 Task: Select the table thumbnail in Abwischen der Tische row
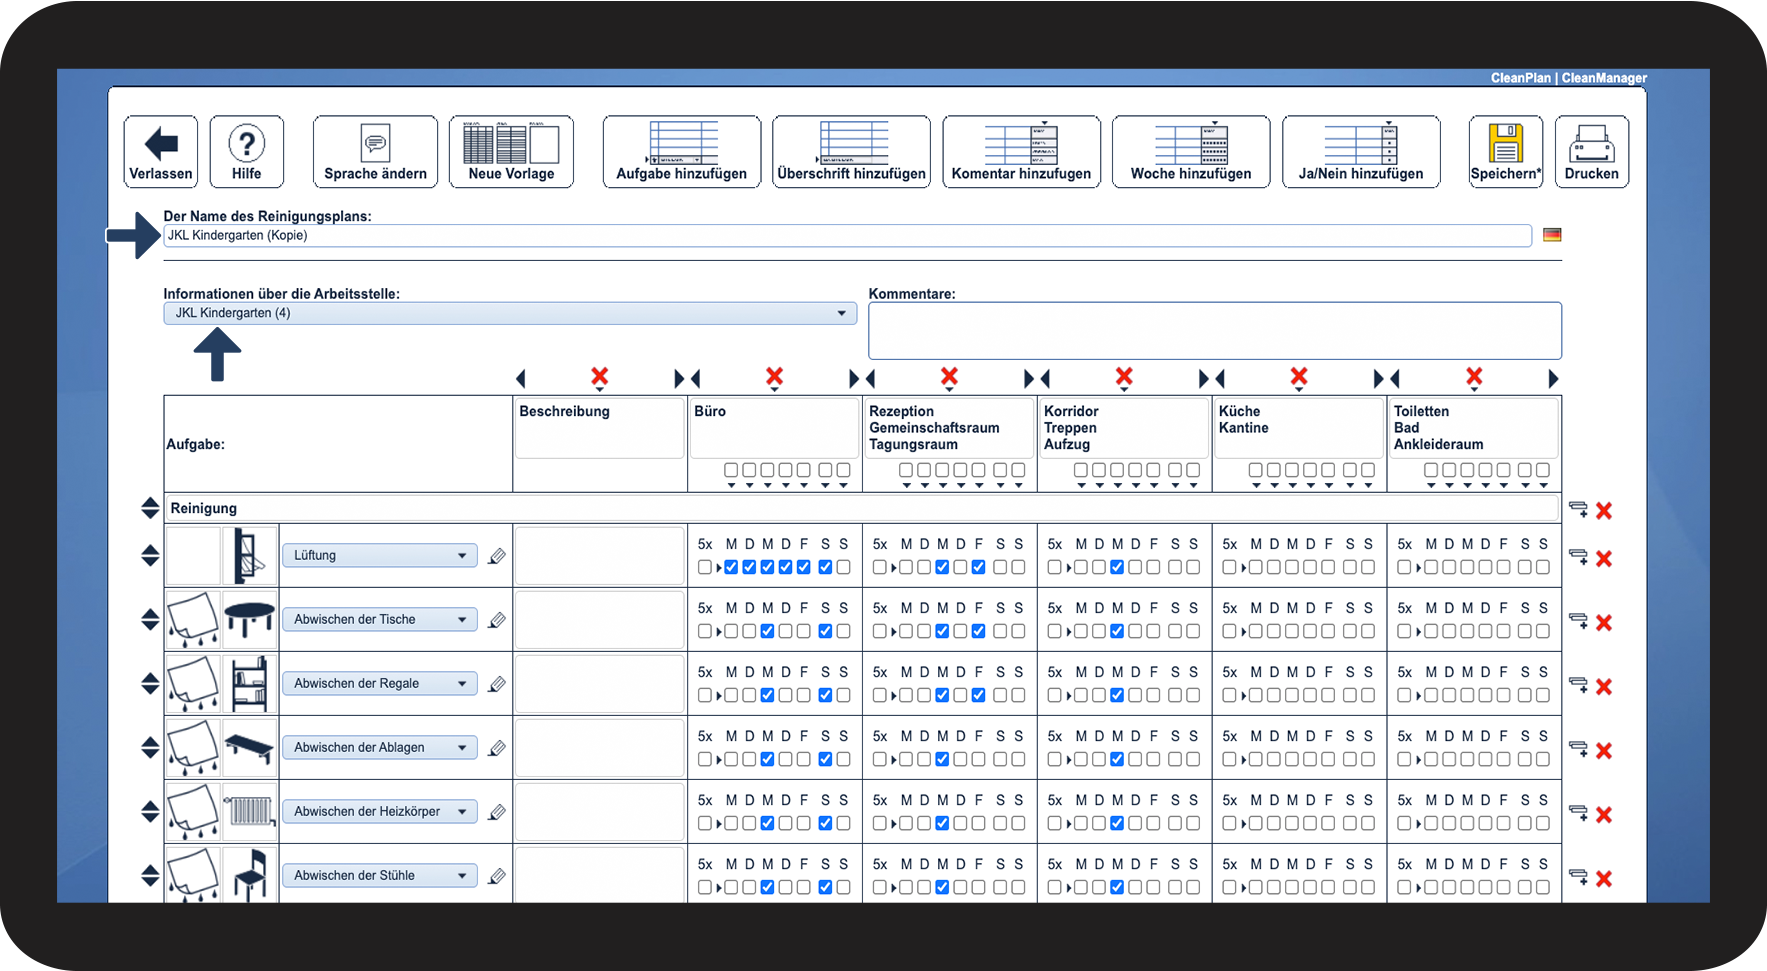pyautogui.click(x=250, y=620)
